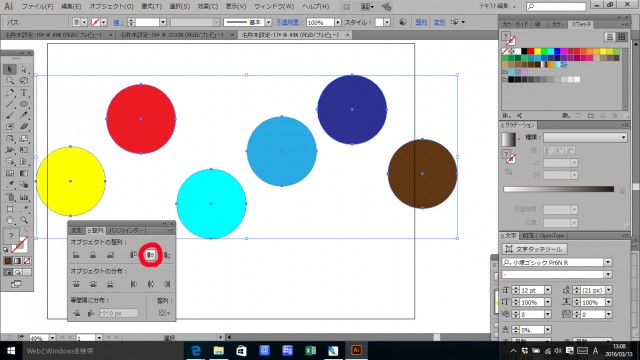This screenshot has height=360, width=640.
Task: Select the Magic Wand tool
Action: pos(10,81)
